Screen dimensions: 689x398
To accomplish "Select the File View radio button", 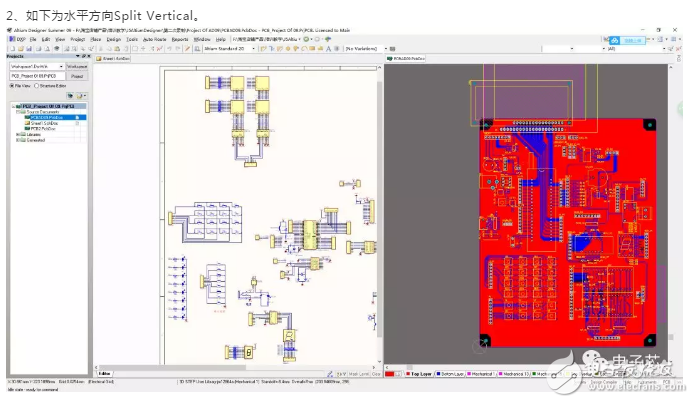I will click(12, 86).
